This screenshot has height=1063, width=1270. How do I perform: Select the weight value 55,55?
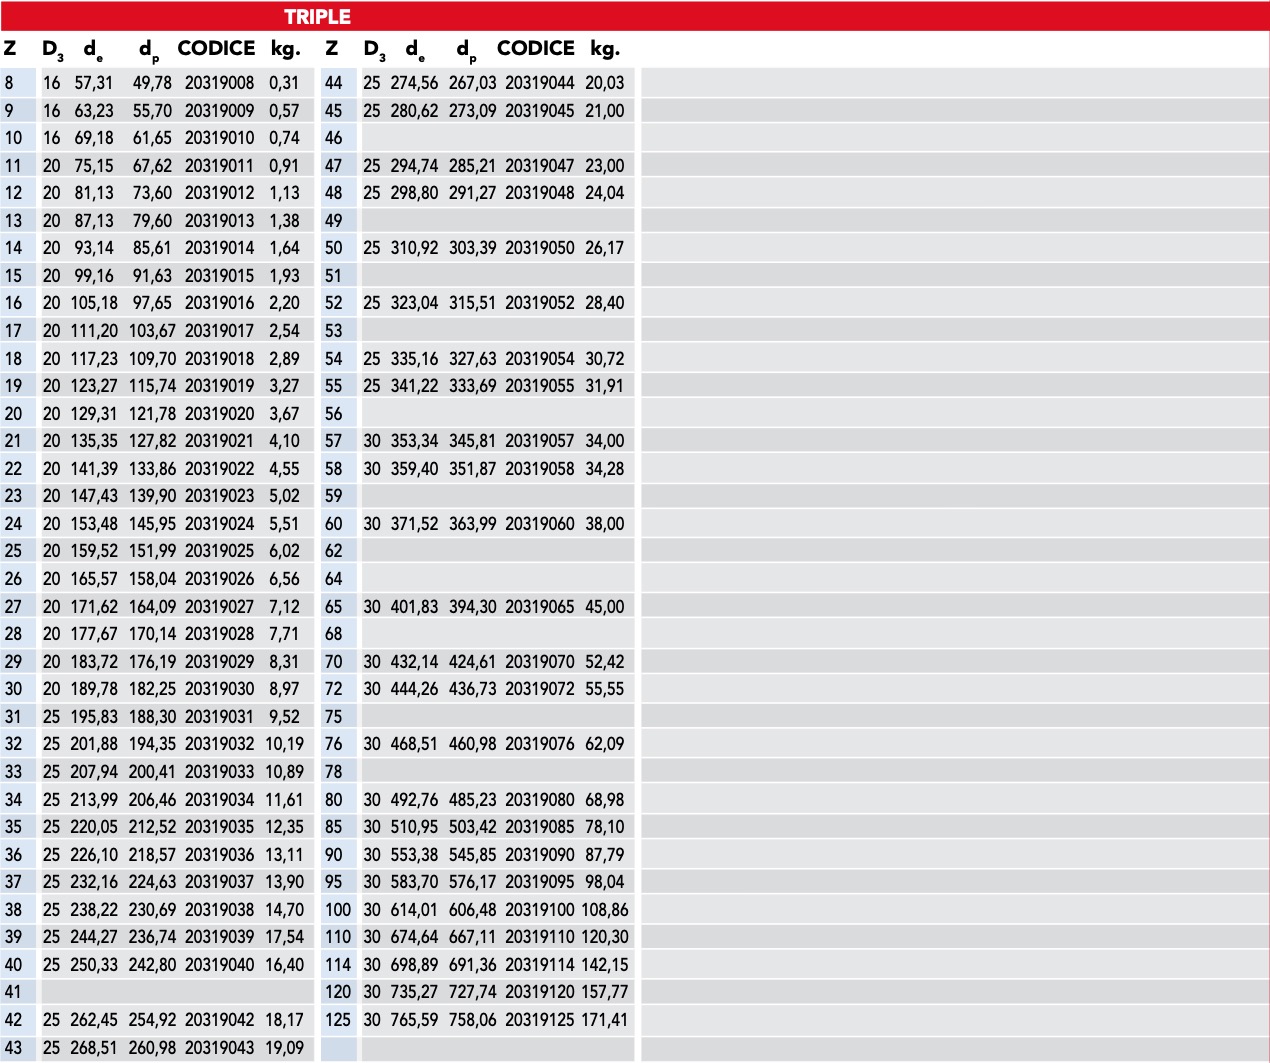(x=605, y=689)
